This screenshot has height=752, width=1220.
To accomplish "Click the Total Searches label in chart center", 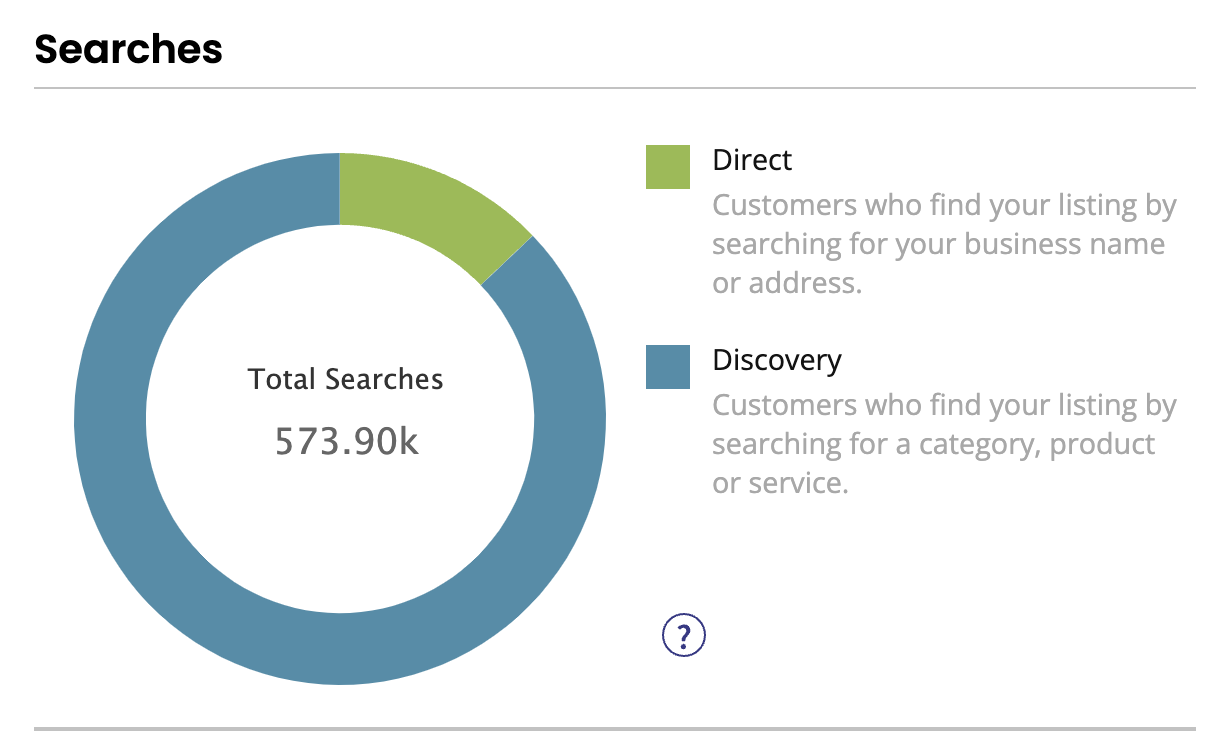I will click(346, 379).
